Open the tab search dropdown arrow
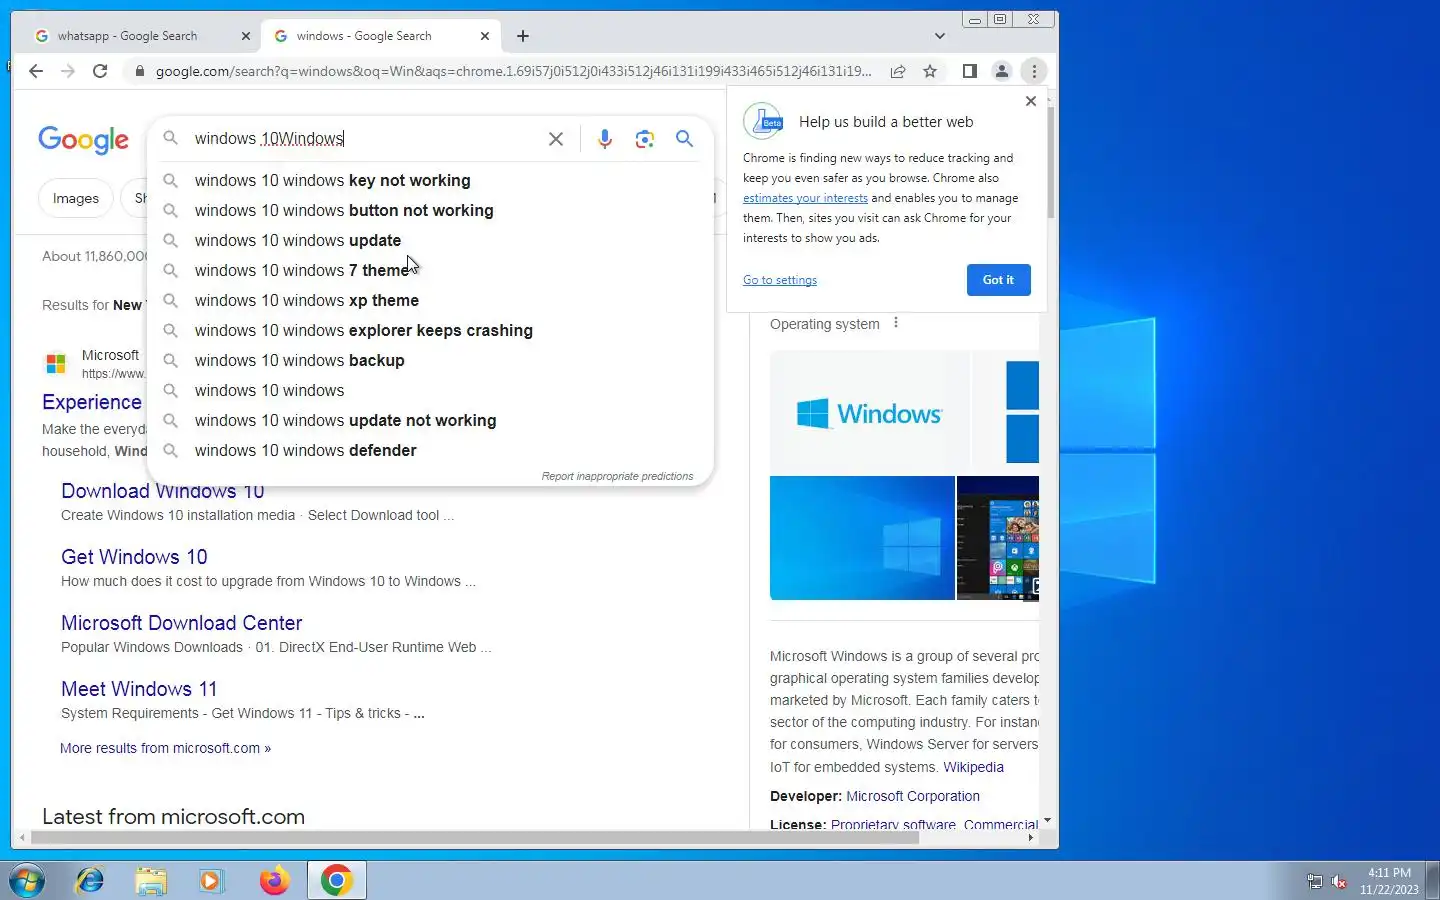This screenshot has height=900, width=1440. click(940, 36)
